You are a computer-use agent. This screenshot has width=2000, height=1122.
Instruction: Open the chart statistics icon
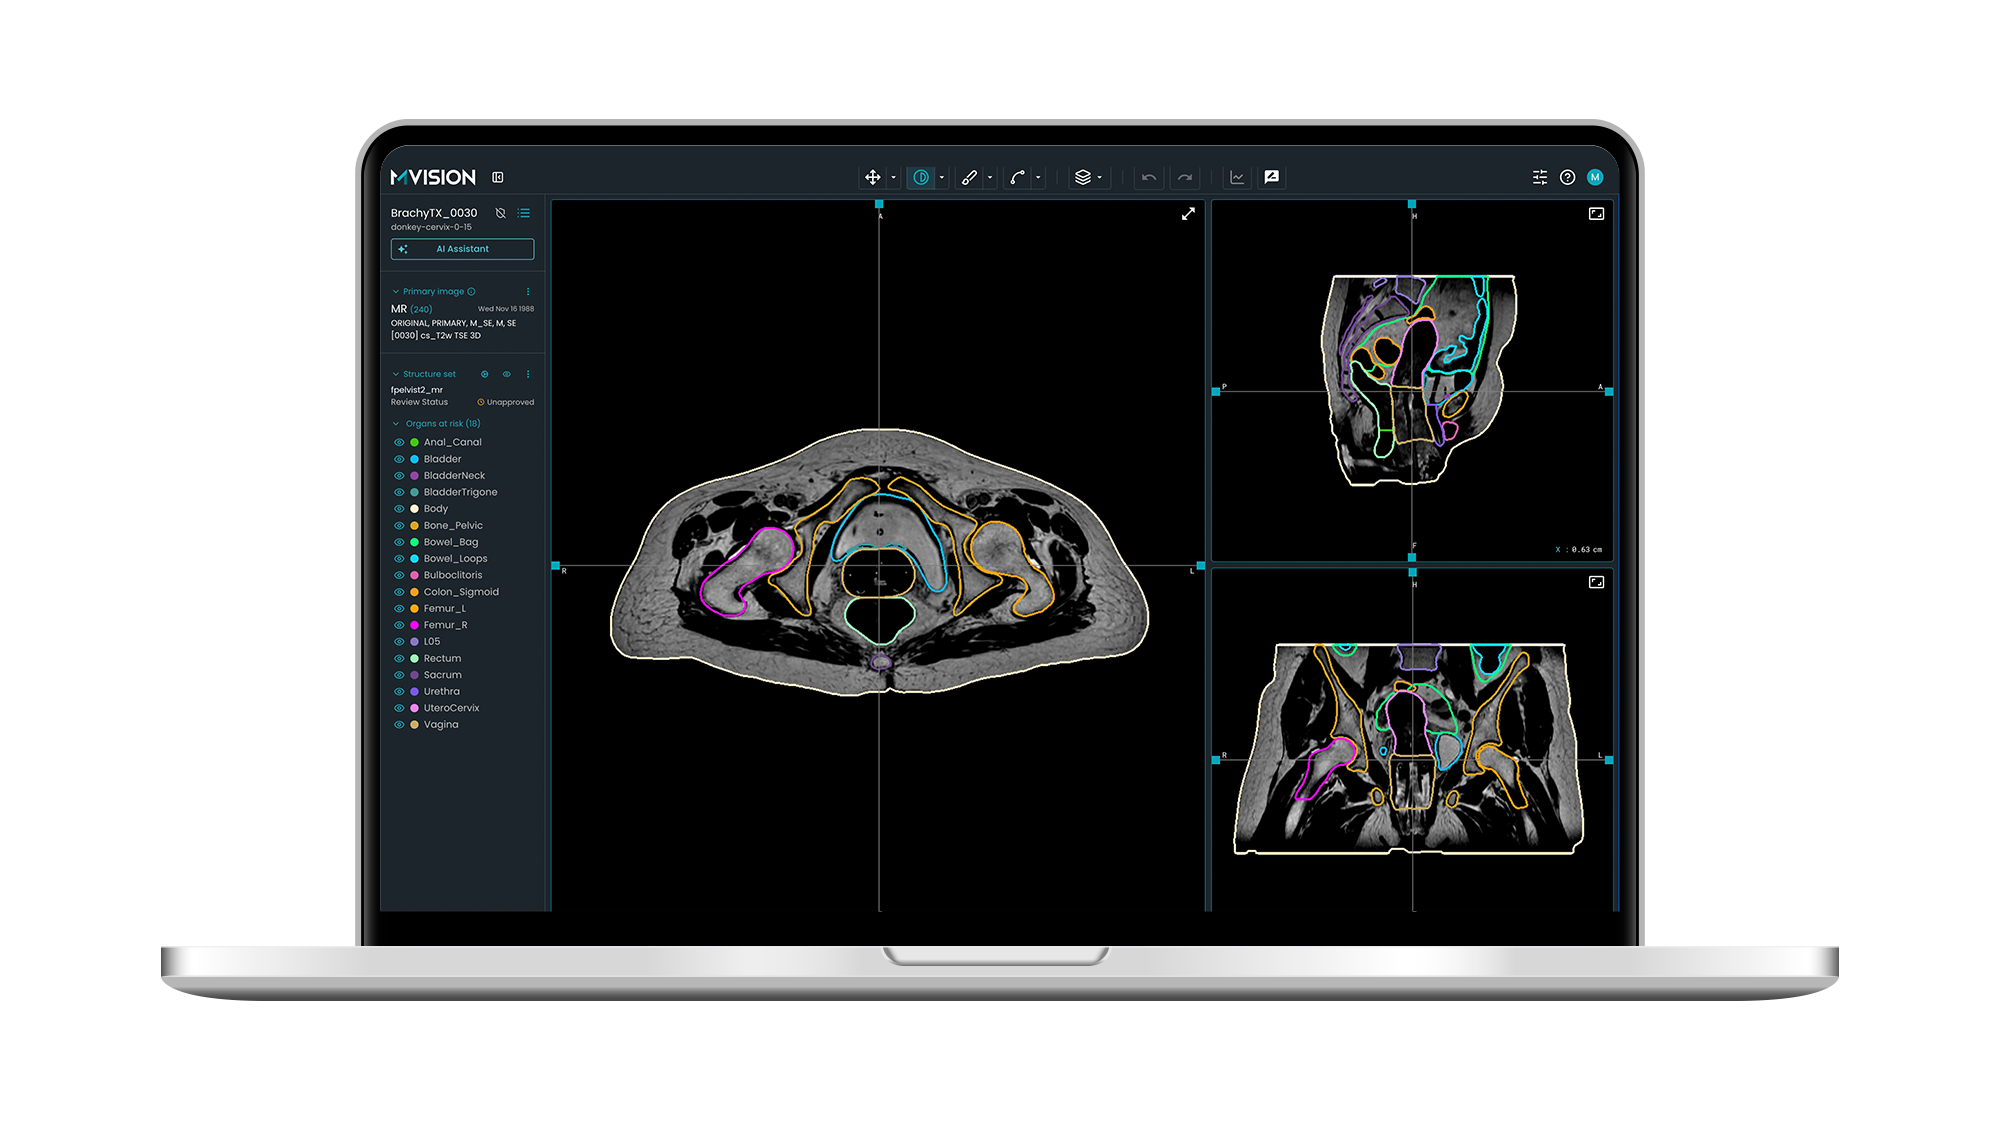(x=1237, y=177)
